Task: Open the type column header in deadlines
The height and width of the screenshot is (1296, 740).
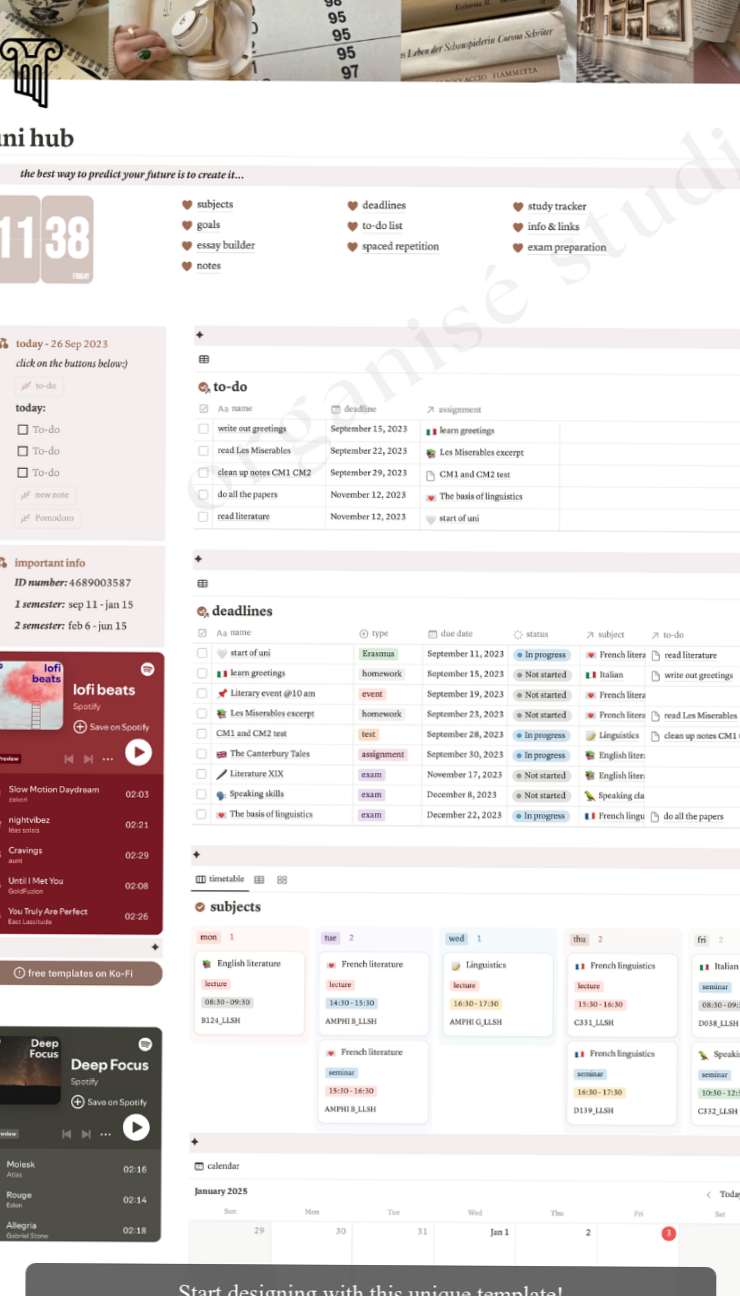Action: click(x=374, y=634)
